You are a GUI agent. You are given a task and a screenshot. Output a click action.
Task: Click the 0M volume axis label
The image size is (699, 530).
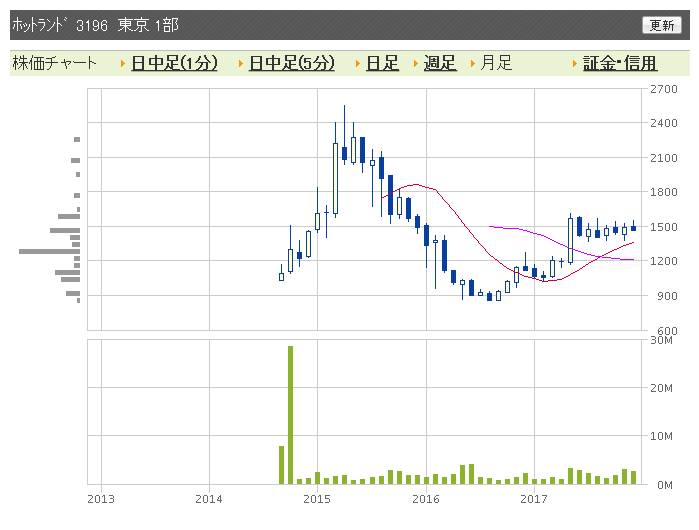coord(665,485)
